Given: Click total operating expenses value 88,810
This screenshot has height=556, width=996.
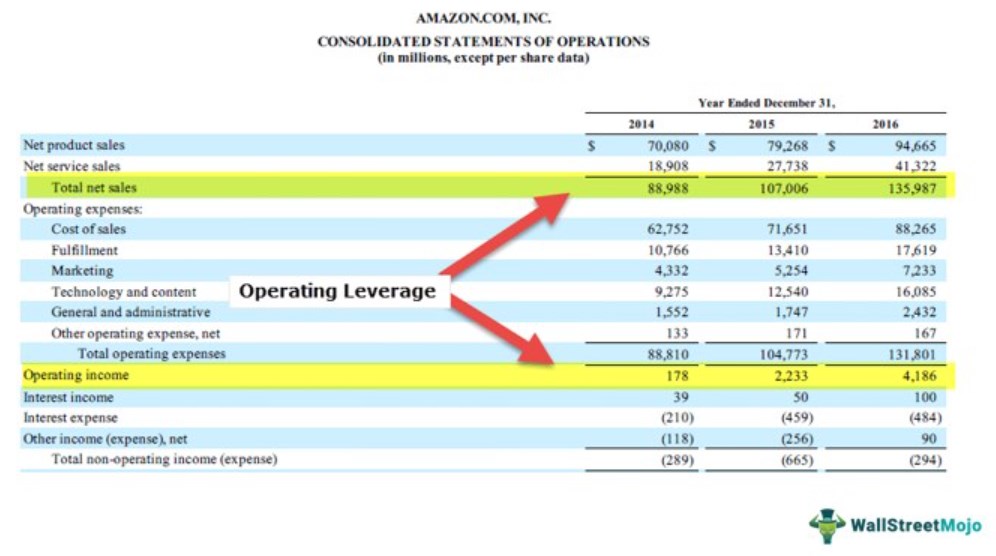Looking at the screenshot, I should [x=668, y=355].
